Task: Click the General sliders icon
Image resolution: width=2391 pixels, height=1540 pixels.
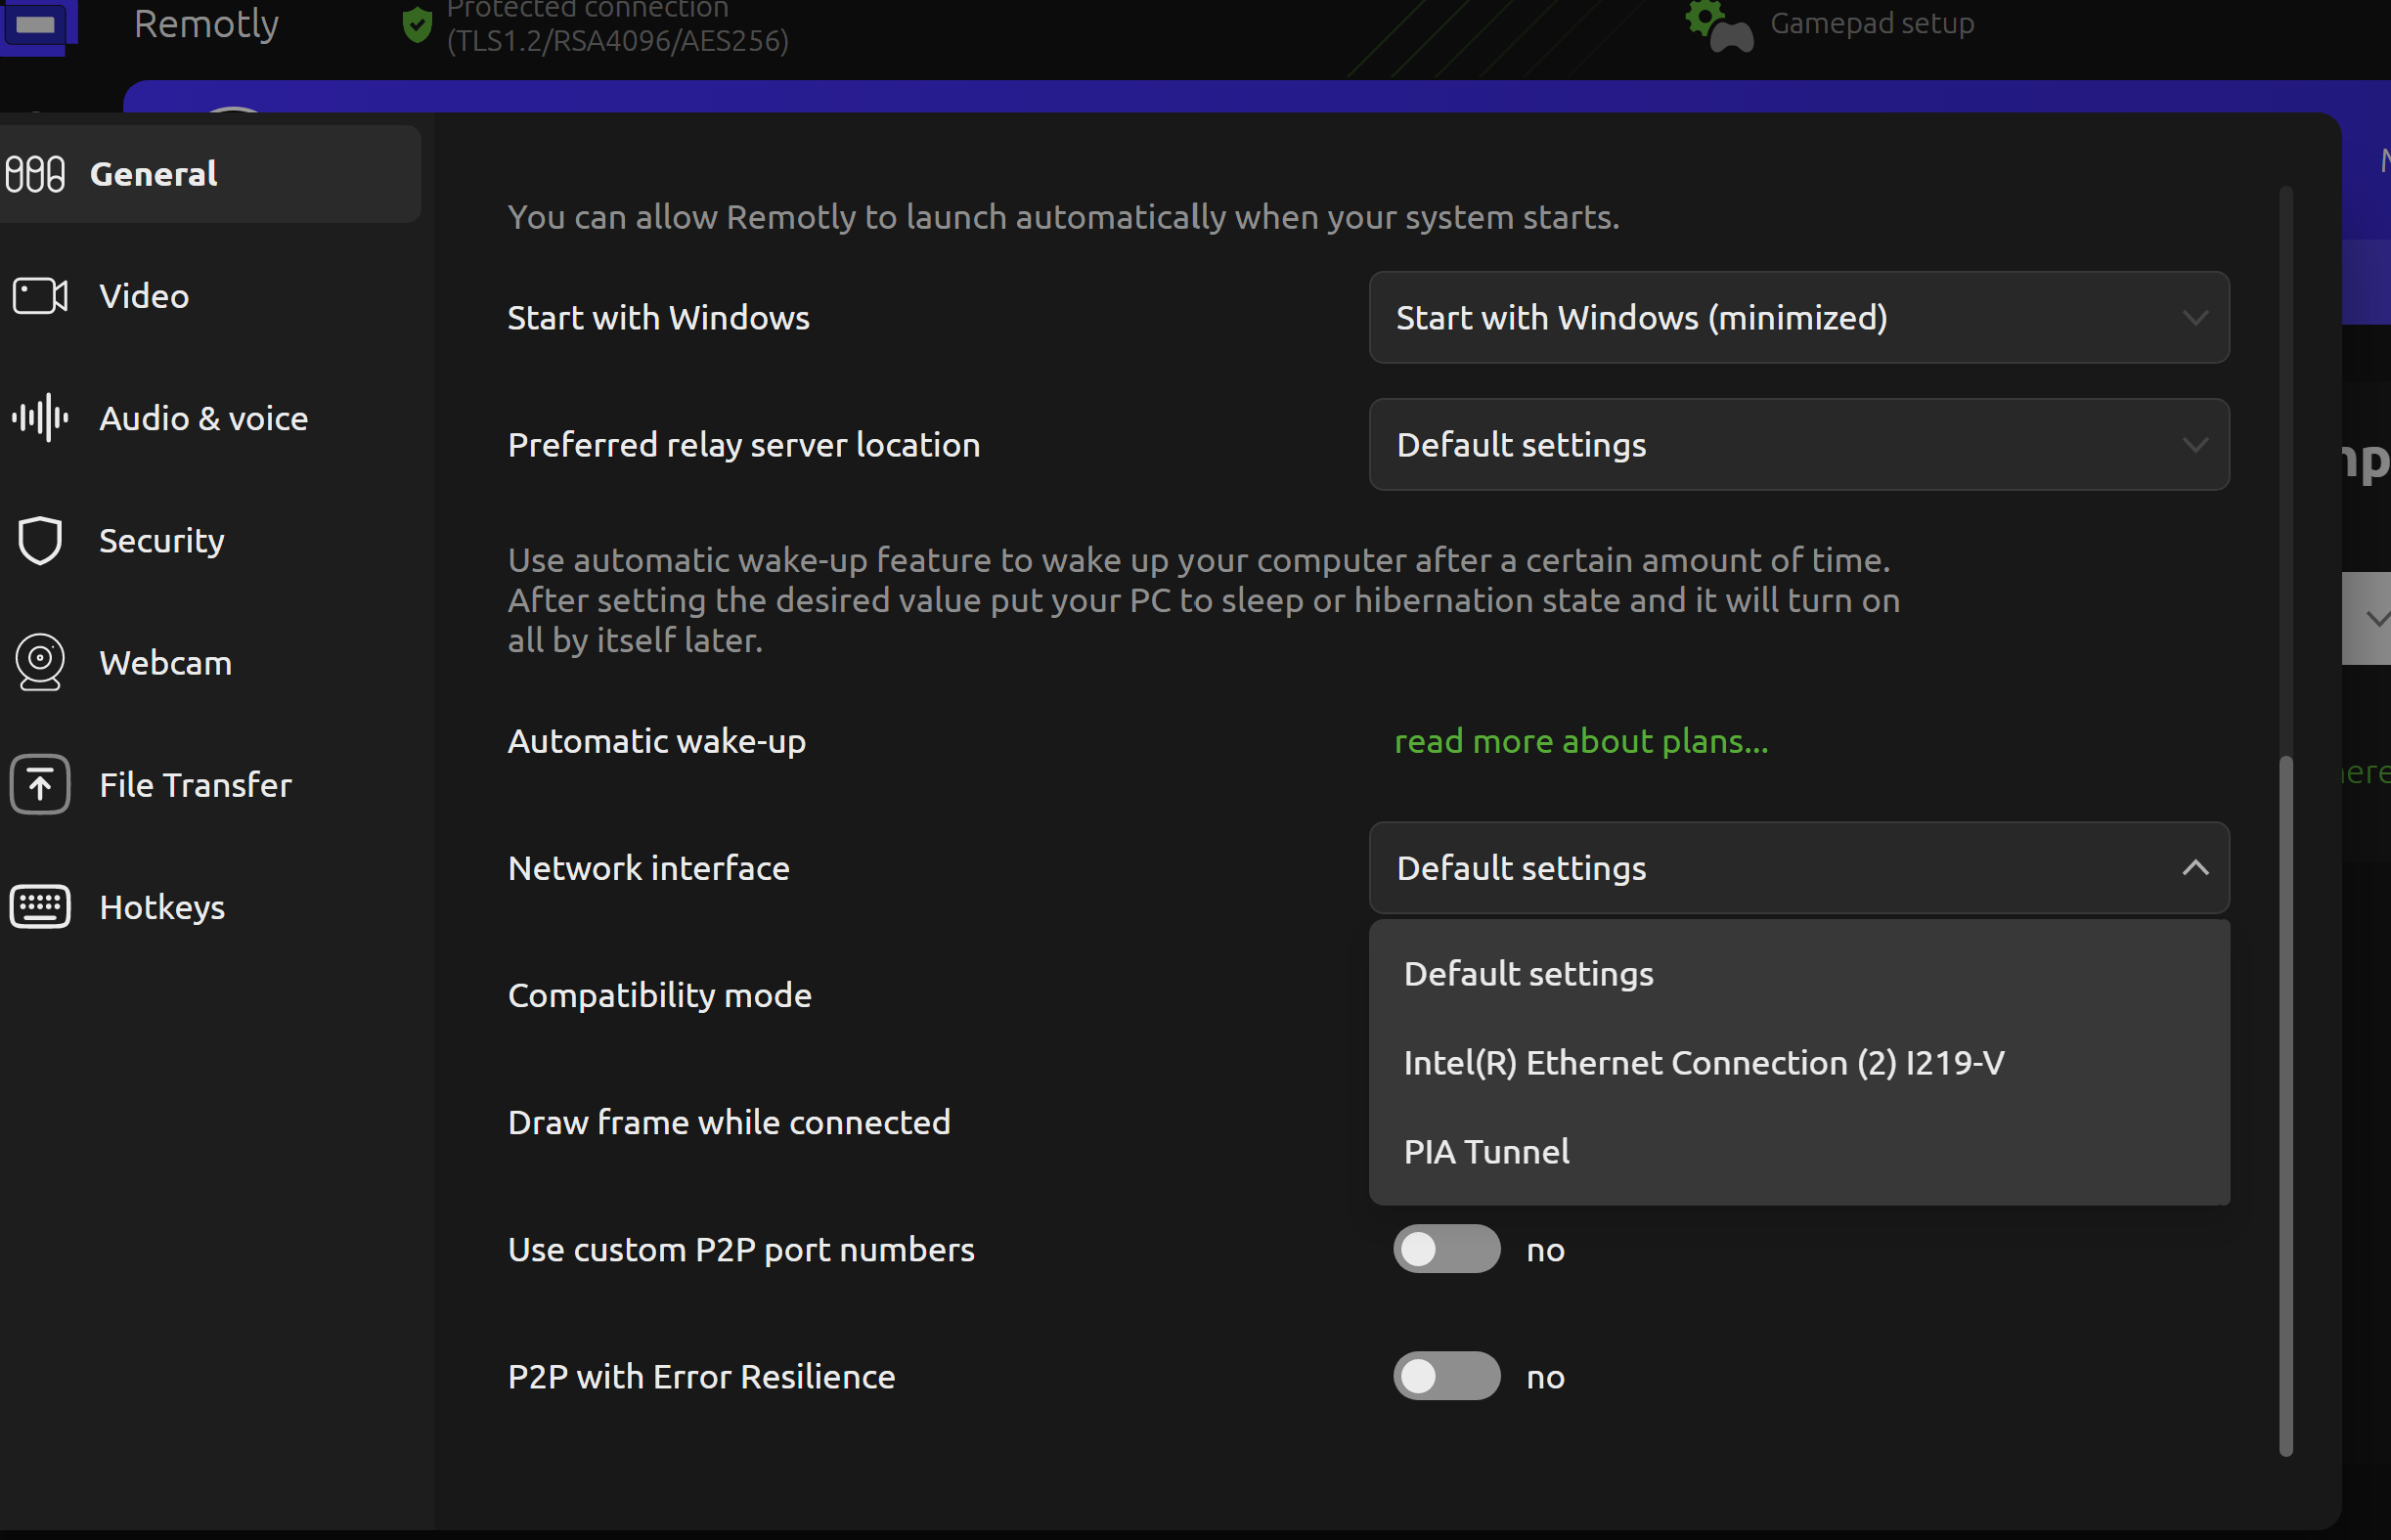Action: point(35,174)
